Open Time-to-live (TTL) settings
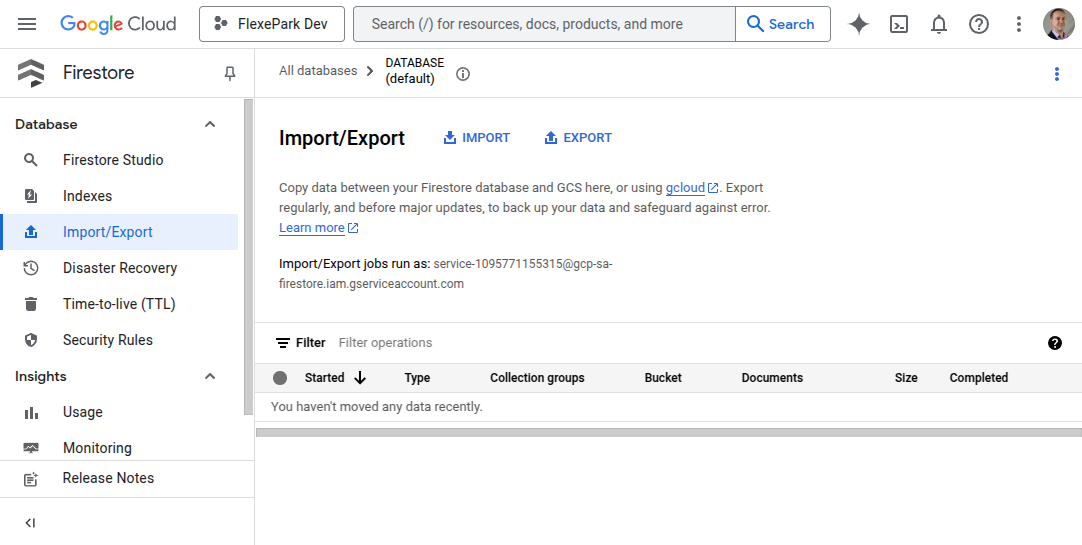Viewport: 1082px width, 545px height. pos(119,304)
